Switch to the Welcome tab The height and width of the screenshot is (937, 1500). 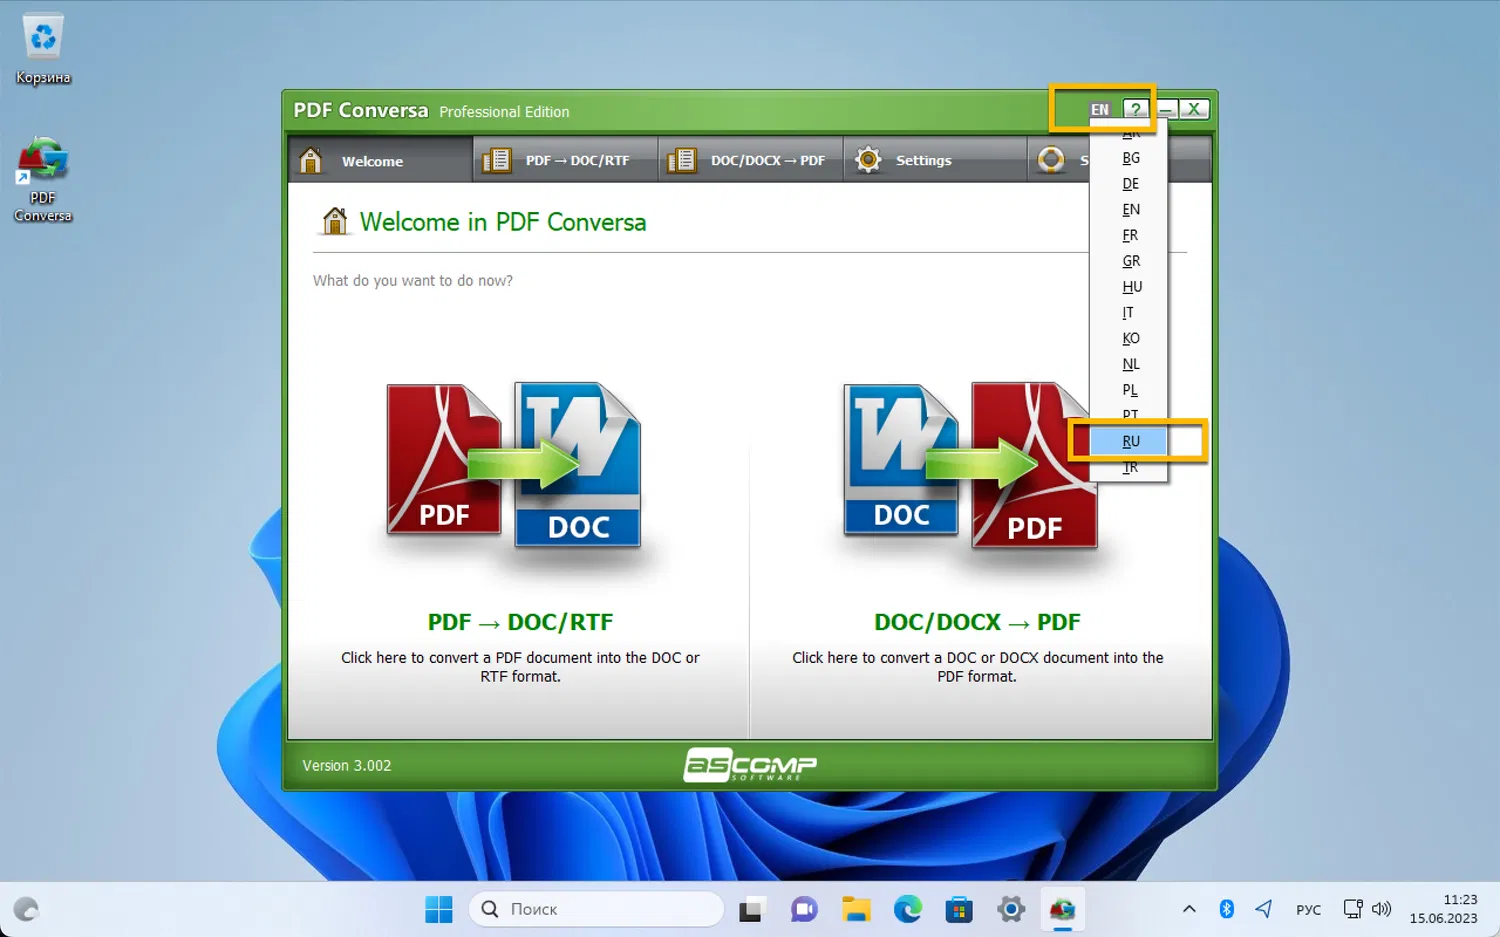click(372, 160)
